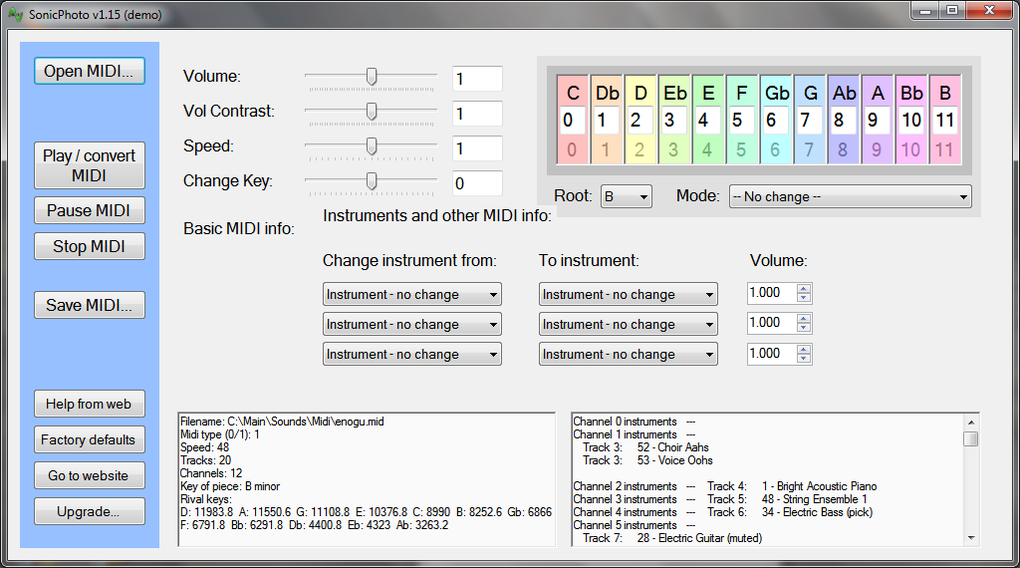Open second 'To instrument' dropdown
This screenshot has width=1020, height=568.
tap(628, 325)
